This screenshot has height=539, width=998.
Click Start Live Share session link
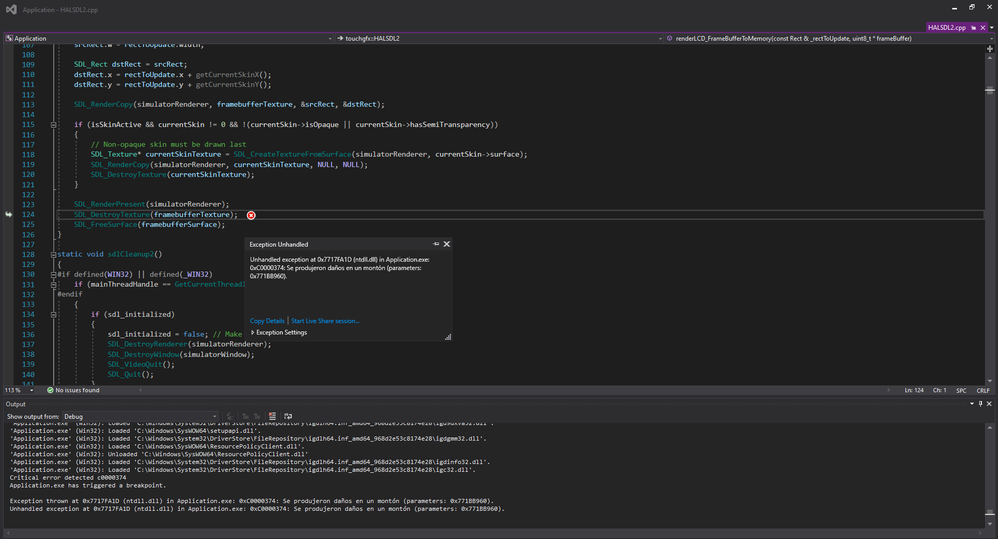coord(325,321)
